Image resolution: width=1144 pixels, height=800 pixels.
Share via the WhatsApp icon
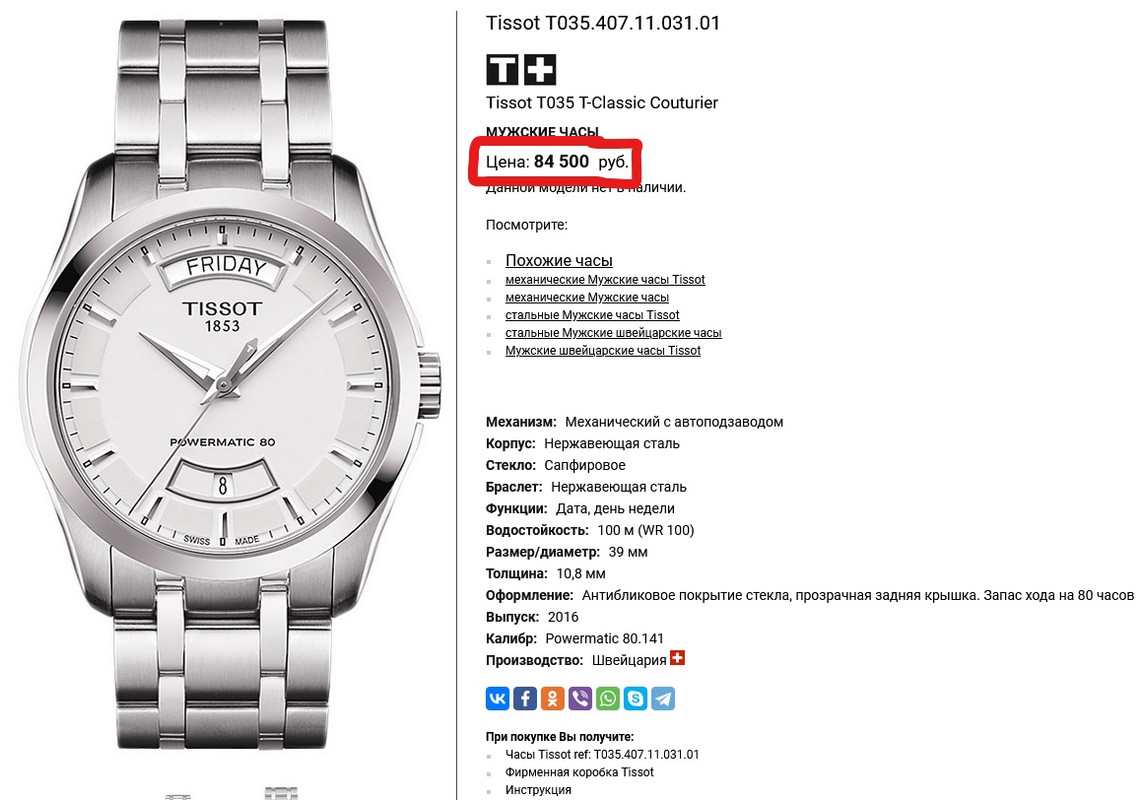[x=608, y=698]
